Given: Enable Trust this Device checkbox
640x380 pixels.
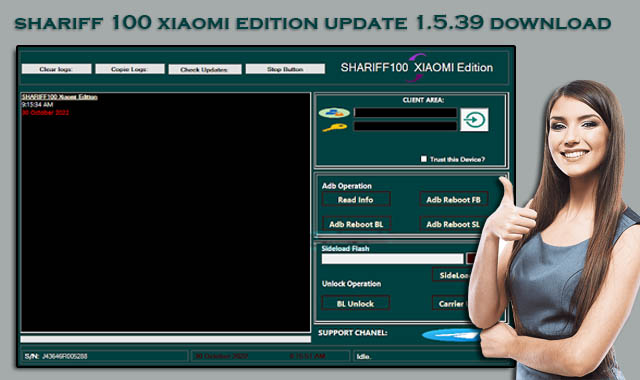Looking at the screenshot, I should coord(424,159).
